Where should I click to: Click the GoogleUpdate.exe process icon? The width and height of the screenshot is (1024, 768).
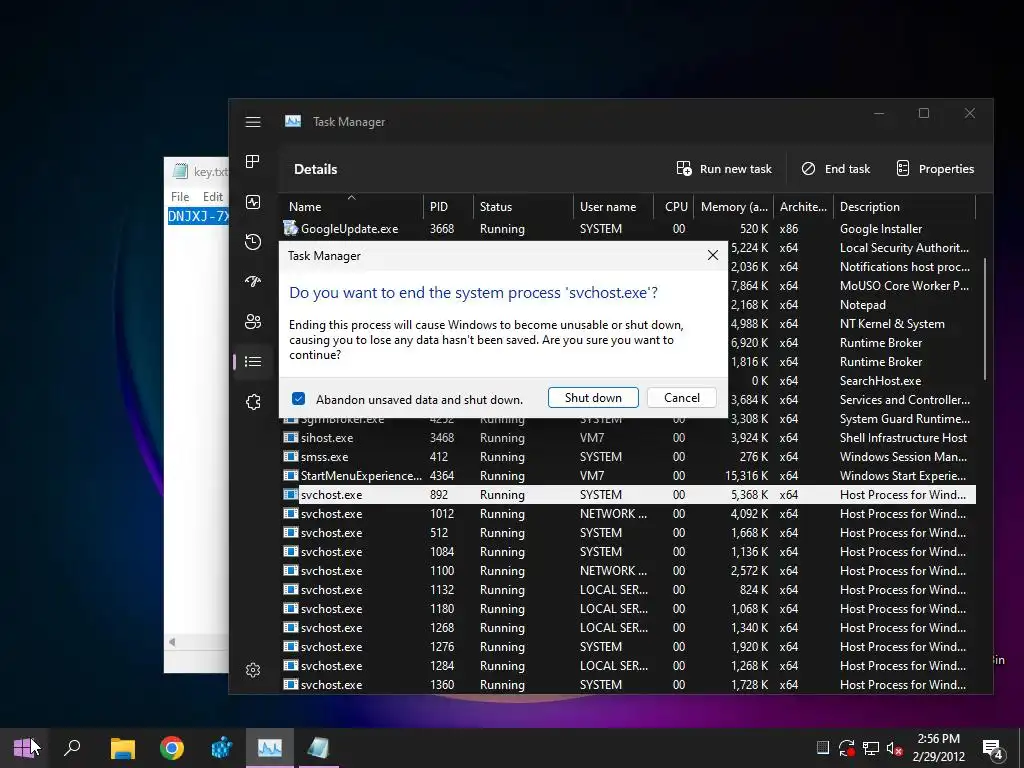(291, 228)
